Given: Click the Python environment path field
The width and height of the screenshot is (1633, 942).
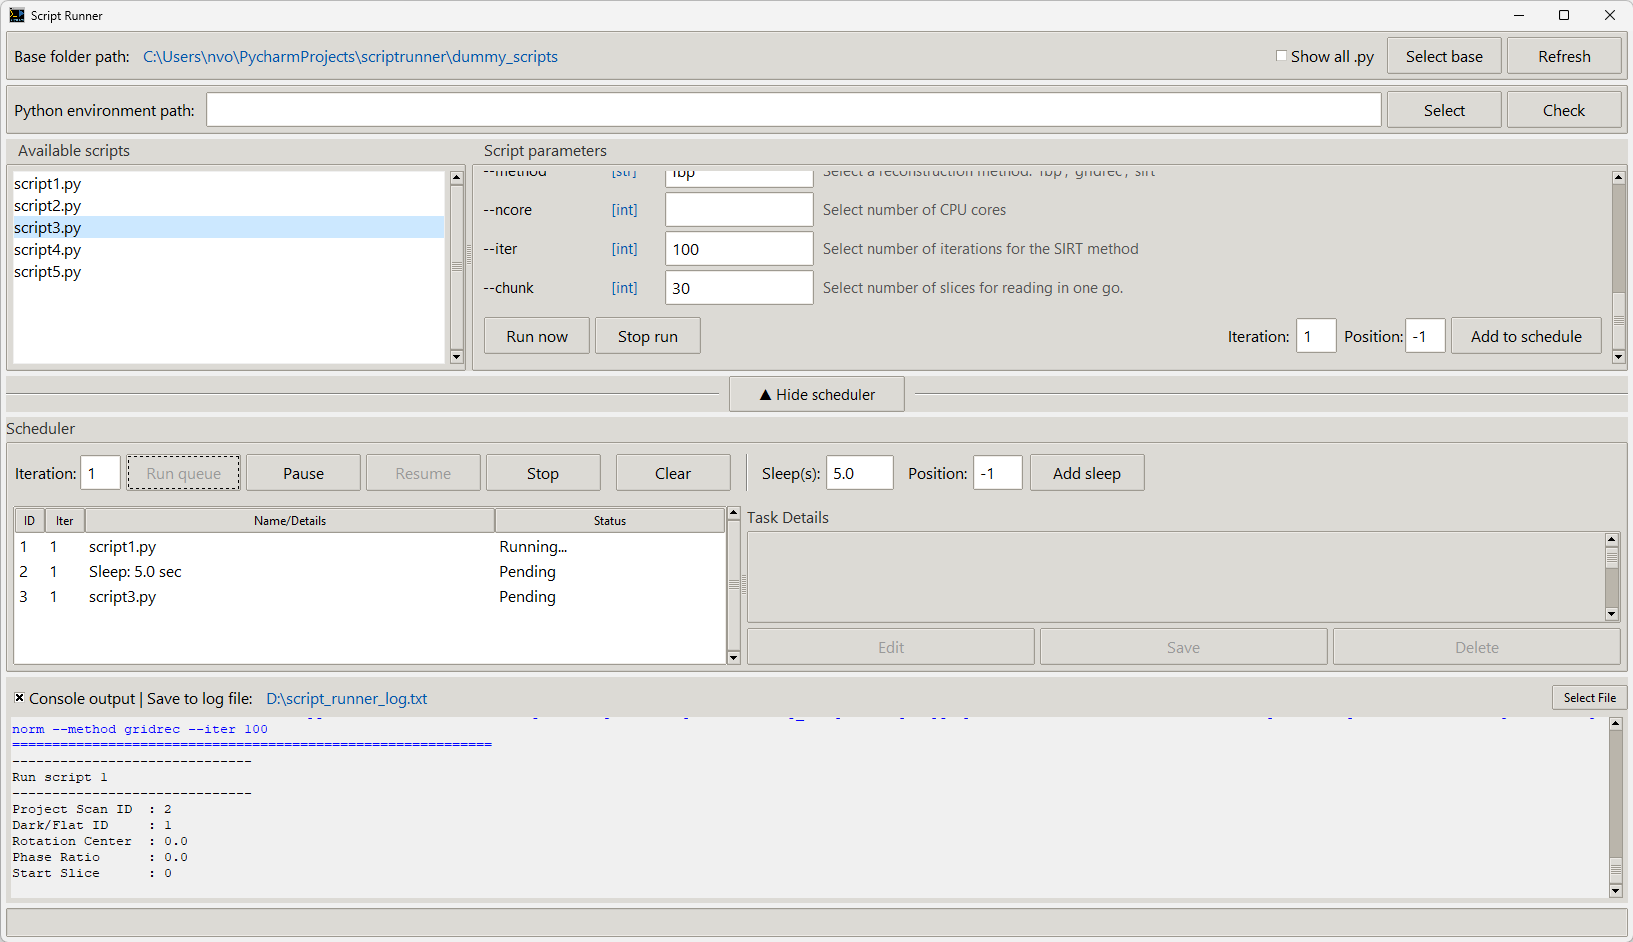Looking at the screenshot, I should click(793, 110).
